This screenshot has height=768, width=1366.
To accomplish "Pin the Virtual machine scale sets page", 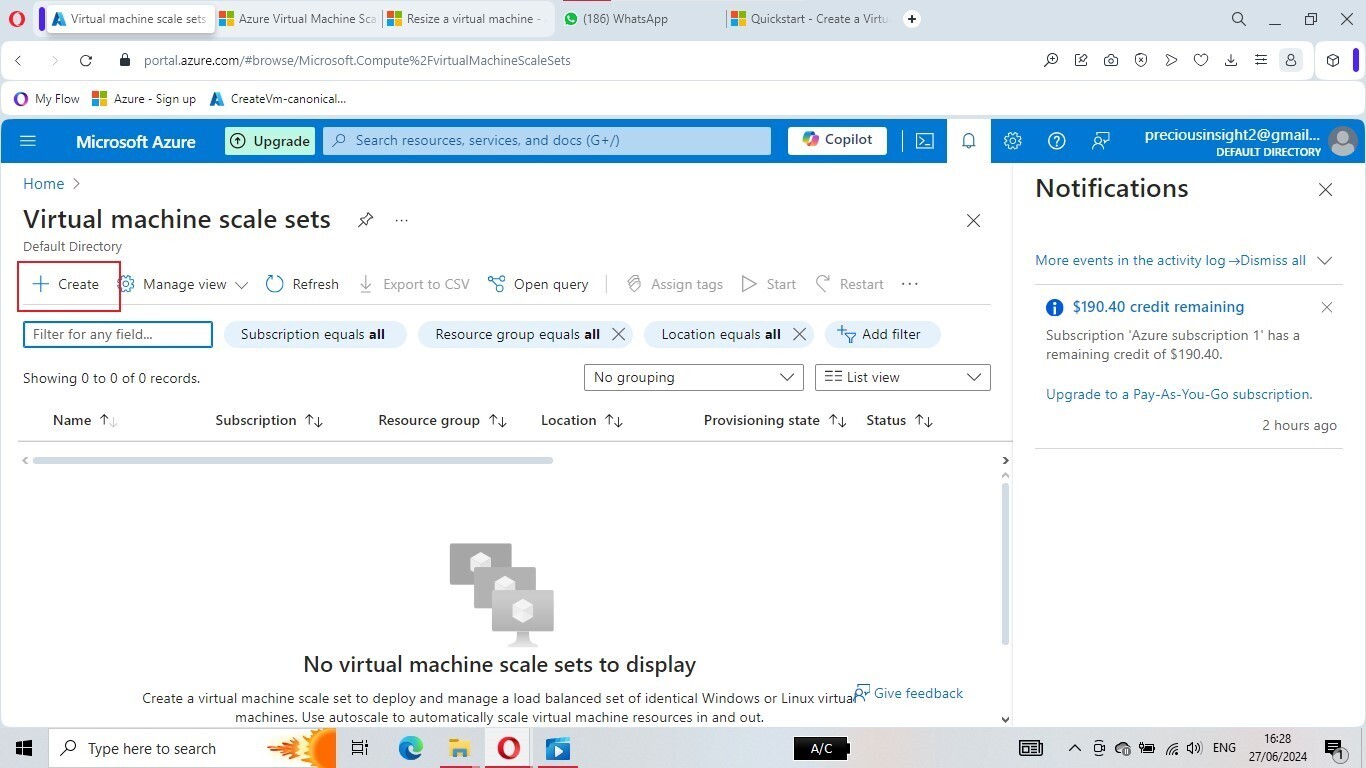I will click(x=366, y=220).
